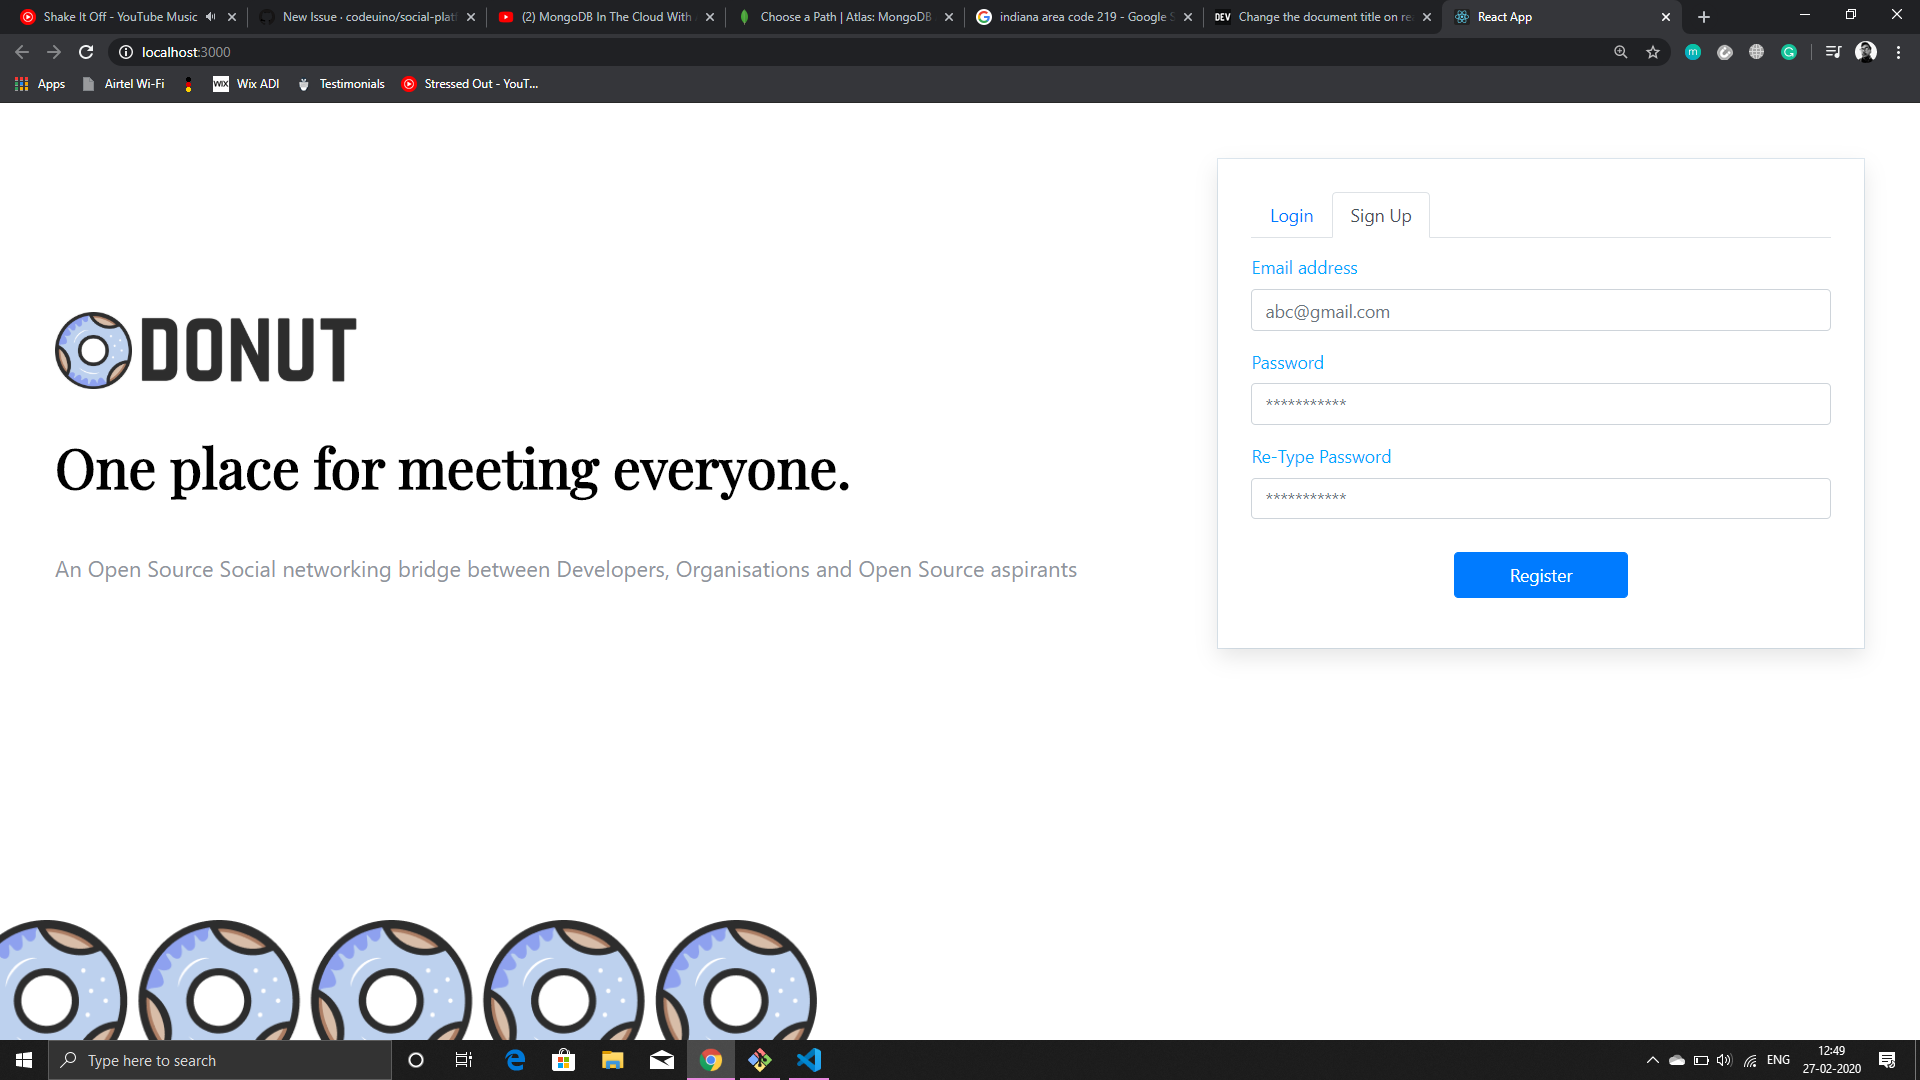
Task: Open Grammarly extension icon
Action: point(1789,52)
